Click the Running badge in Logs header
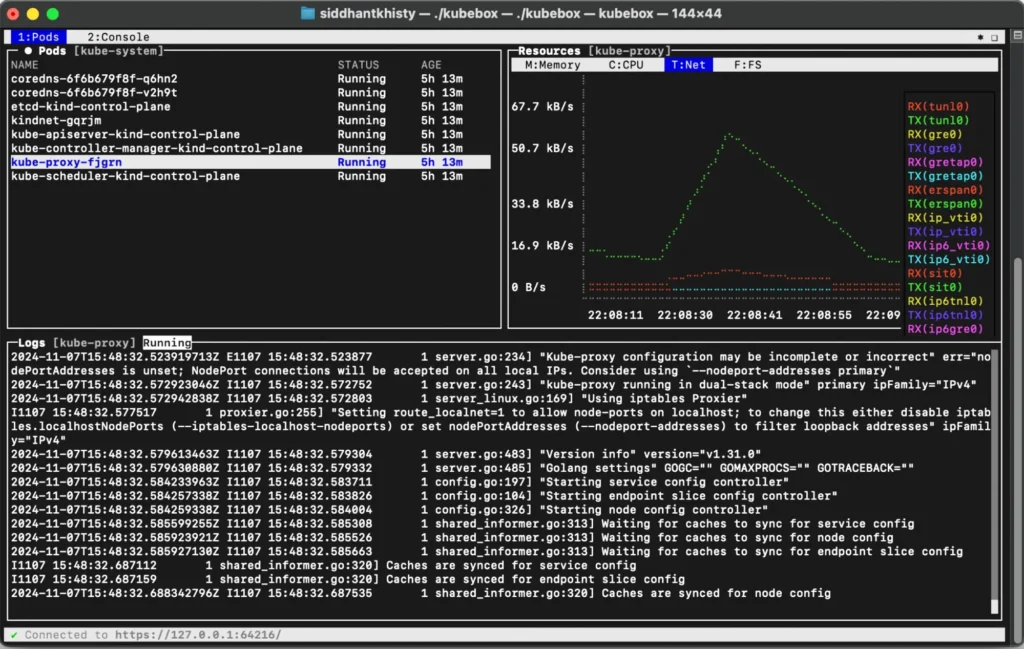Image resolution: width=1024 pixels, height=649 pixels. [167, 343]
